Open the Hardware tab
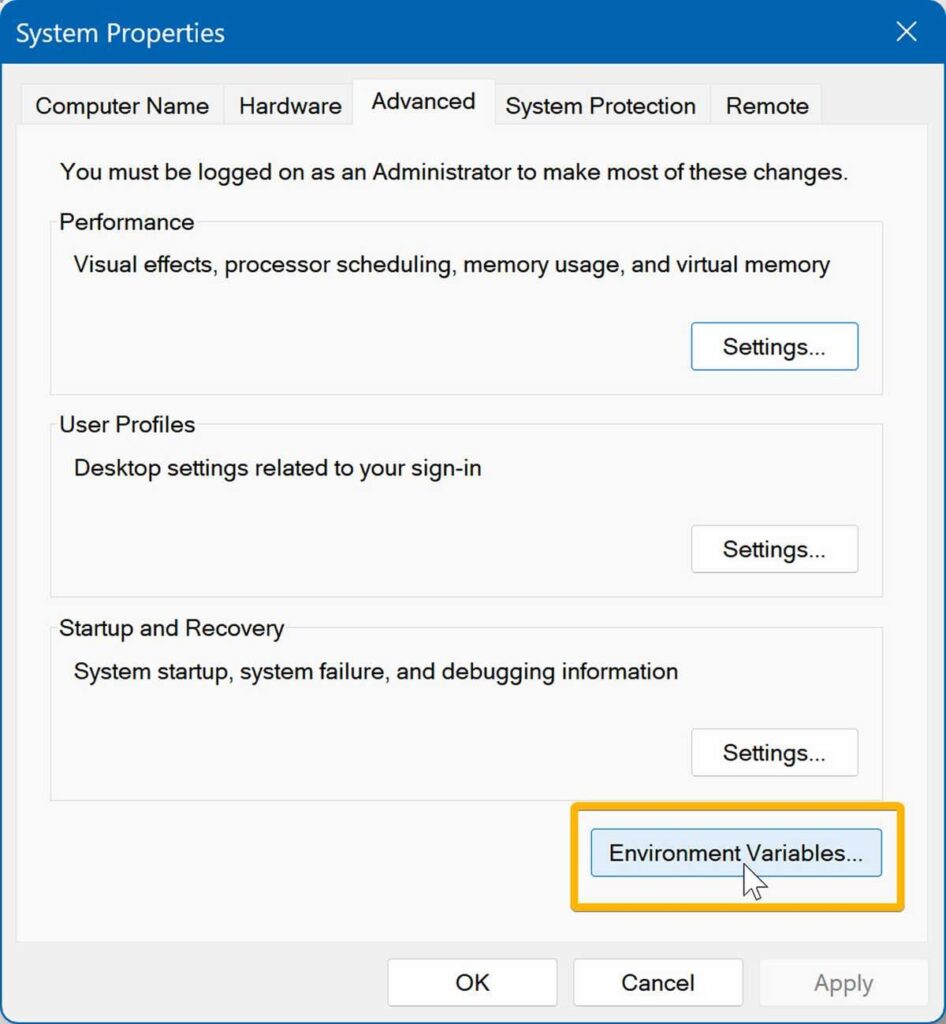The height and width of the screenshot is (1024, 946). tap(290, 106)
